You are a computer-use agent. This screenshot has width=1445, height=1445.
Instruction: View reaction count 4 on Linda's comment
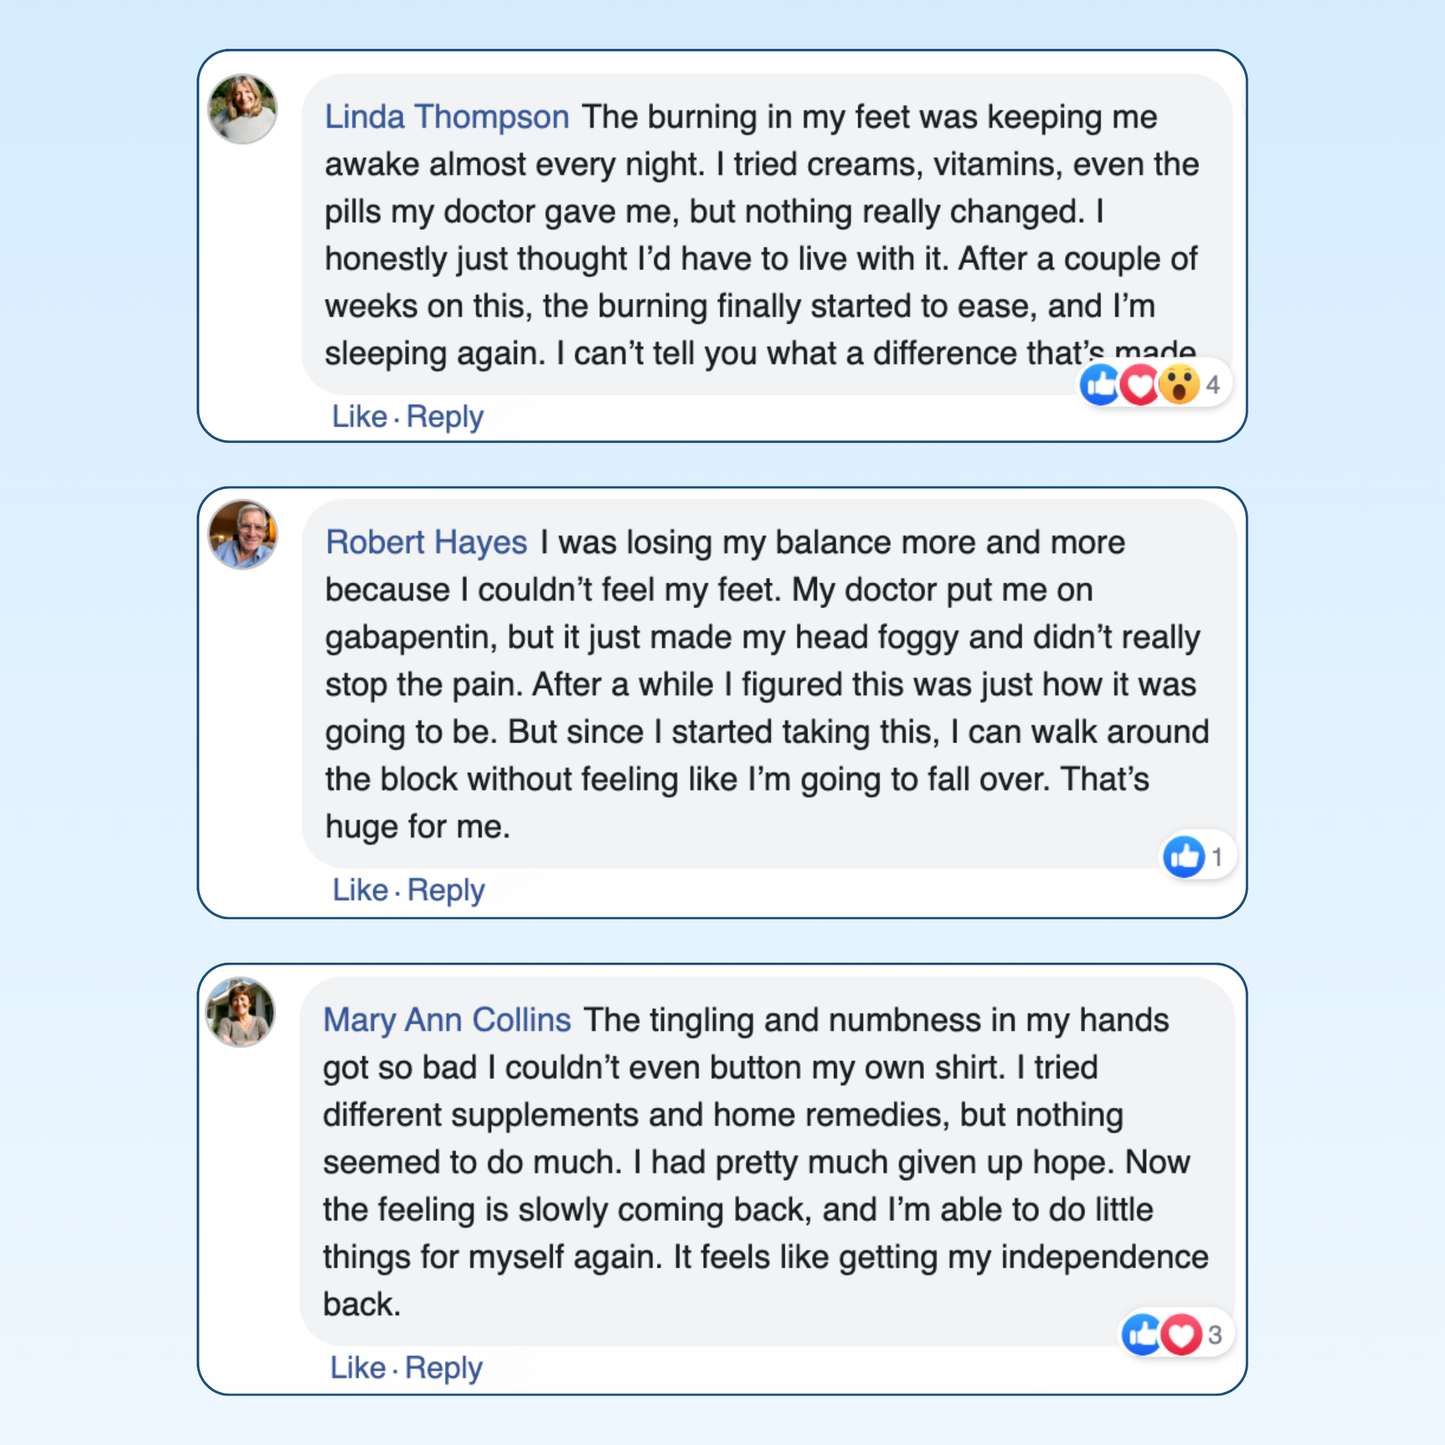tap(1213, 385)
